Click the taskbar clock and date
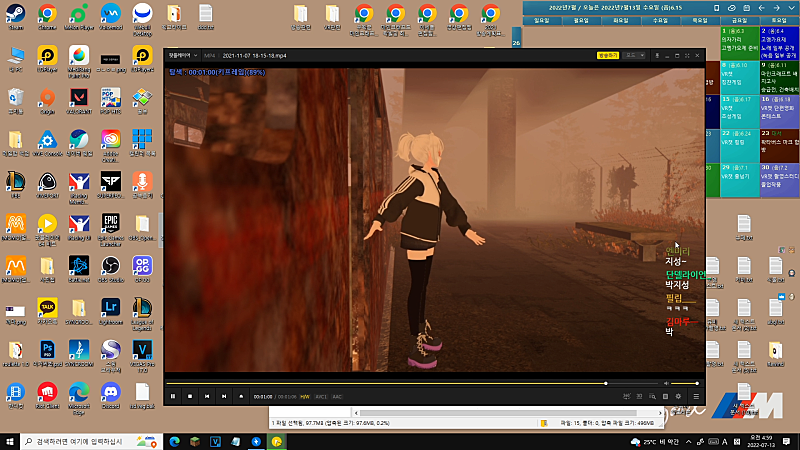Viewport: 800px width, 450px height. pyautogui.click(x=761, y=441)
